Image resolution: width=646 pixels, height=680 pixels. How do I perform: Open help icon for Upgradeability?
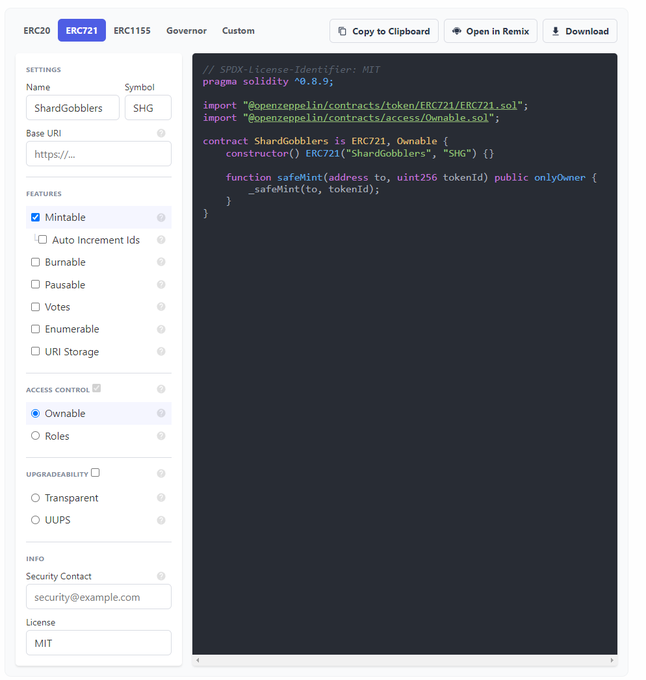pyautogui.click(x=161, y=474)
